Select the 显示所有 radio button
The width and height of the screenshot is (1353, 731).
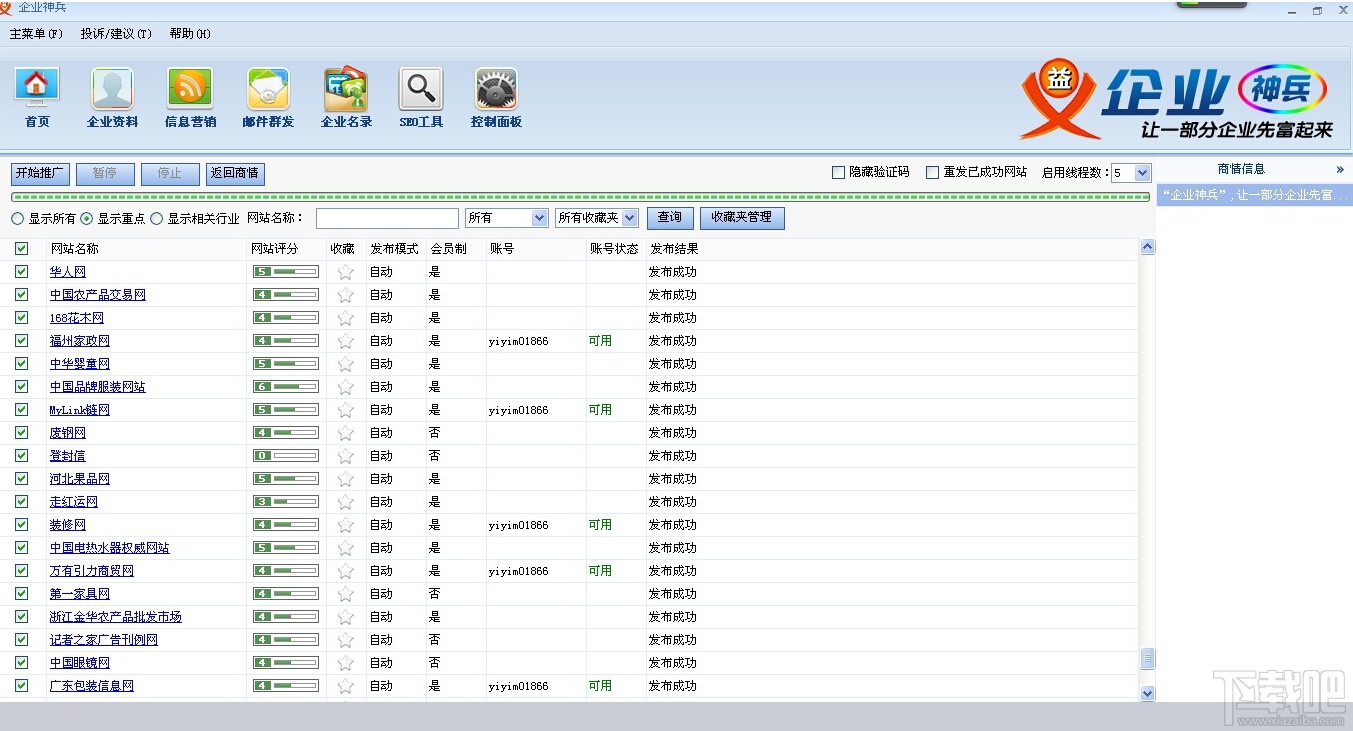tap(18, 218)
